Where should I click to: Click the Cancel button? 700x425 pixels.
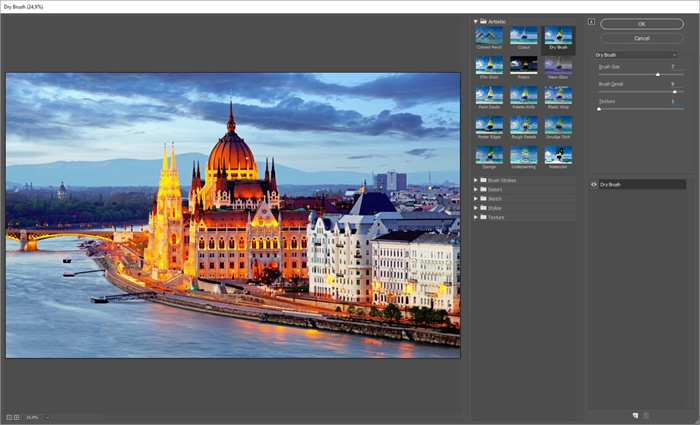point(641,38)
